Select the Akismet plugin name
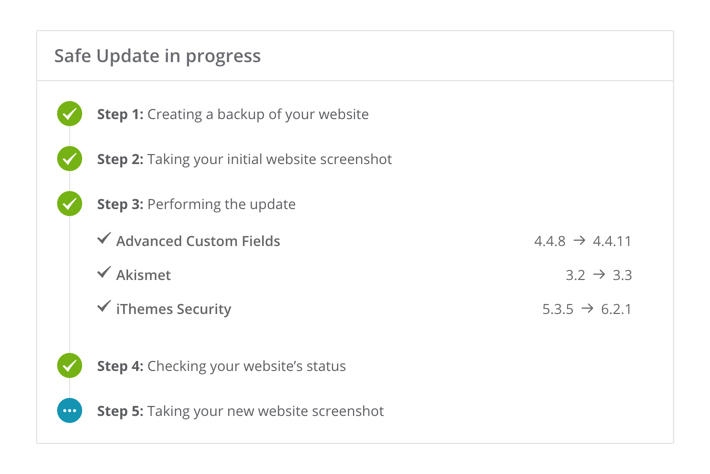The height and width of the screenshot is (474, 710). 143,275
